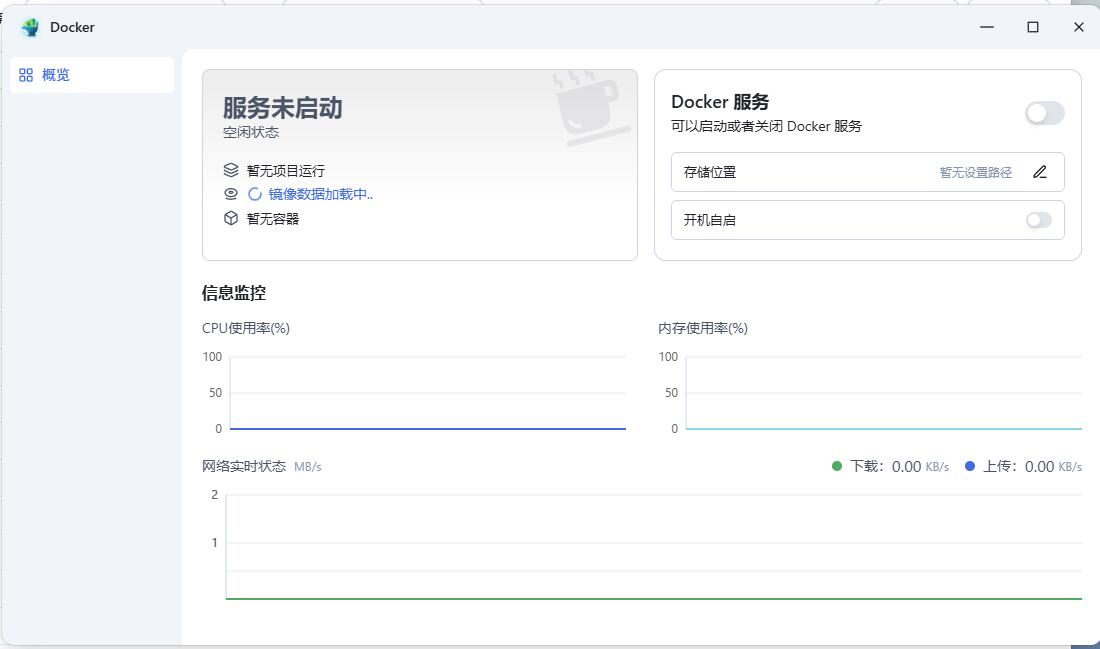The width and height of the screenshot is (1100, 649).
Task: Click the coffee cup watermark icon
Action: pos(590,106)
